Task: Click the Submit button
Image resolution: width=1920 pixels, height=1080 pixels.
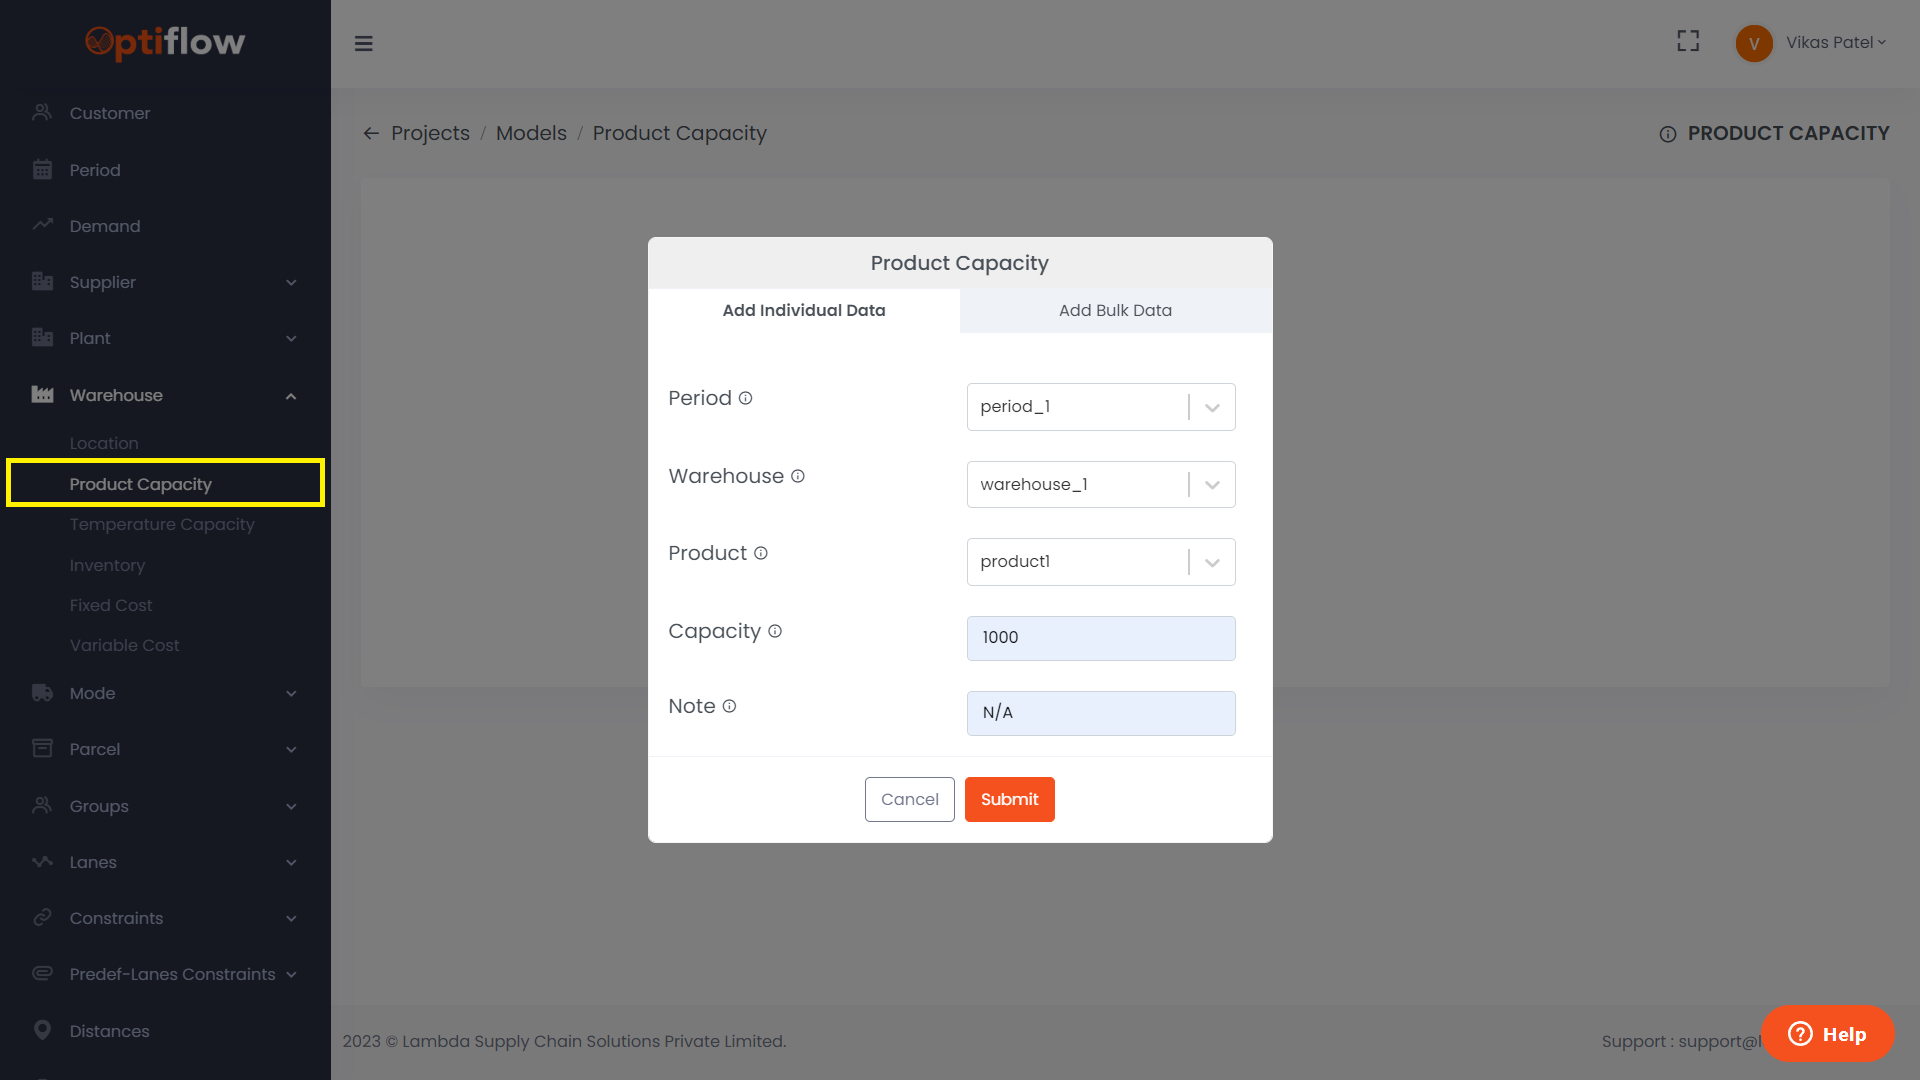Action: click(x=1009, y=799)
